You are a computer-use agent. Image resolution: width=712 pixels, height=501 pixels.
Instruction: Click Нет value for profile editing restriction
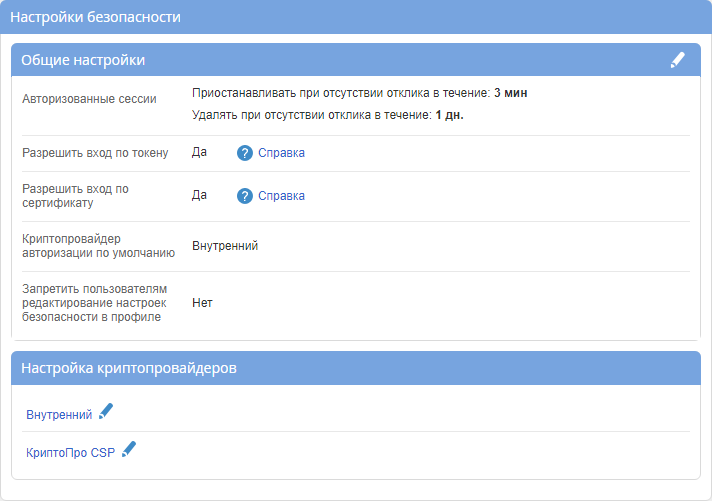click(202, 302)
